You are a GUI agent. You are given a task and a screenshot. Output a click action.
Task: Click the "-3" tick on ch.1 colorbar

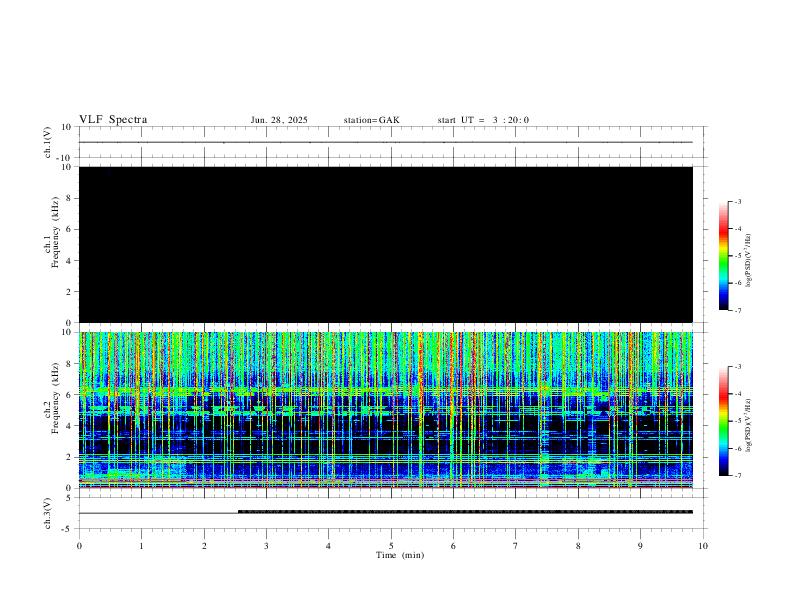coord(738,201)
